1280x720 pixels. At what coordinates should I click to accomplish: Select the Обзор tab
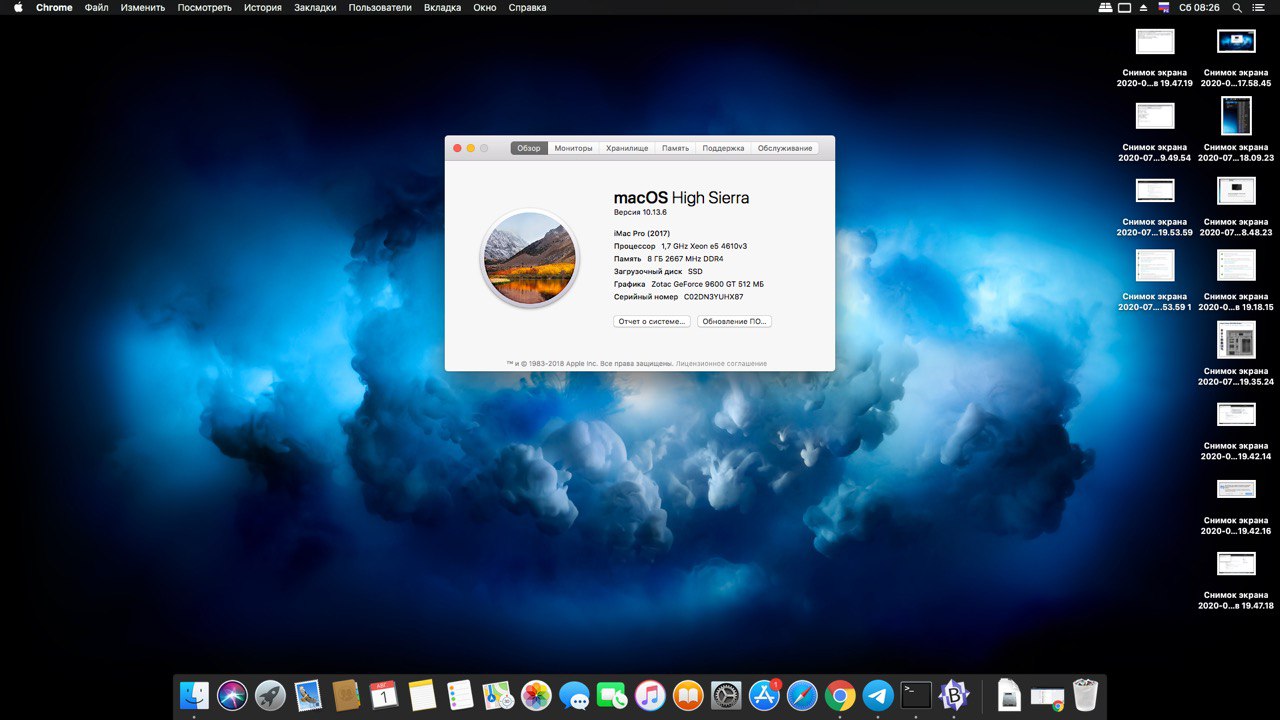[529, 148]
